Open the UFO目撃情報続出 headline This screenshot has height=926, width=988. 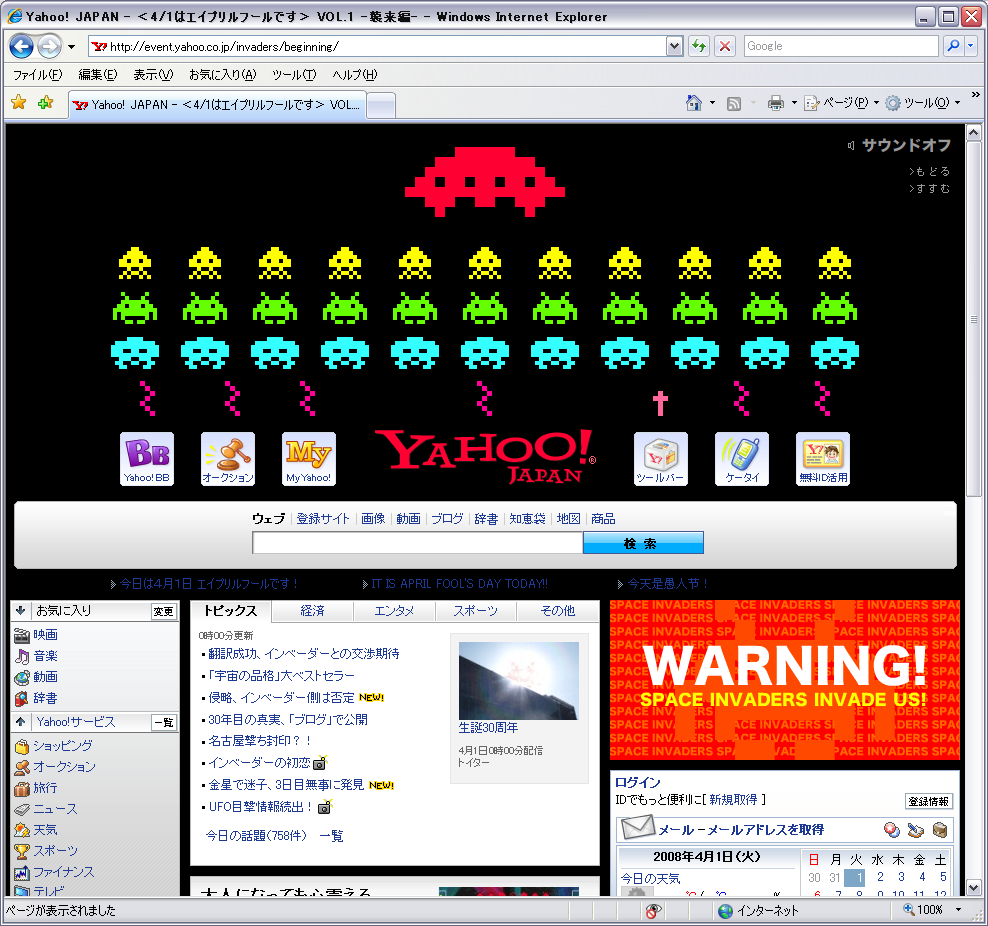[260, 807]
